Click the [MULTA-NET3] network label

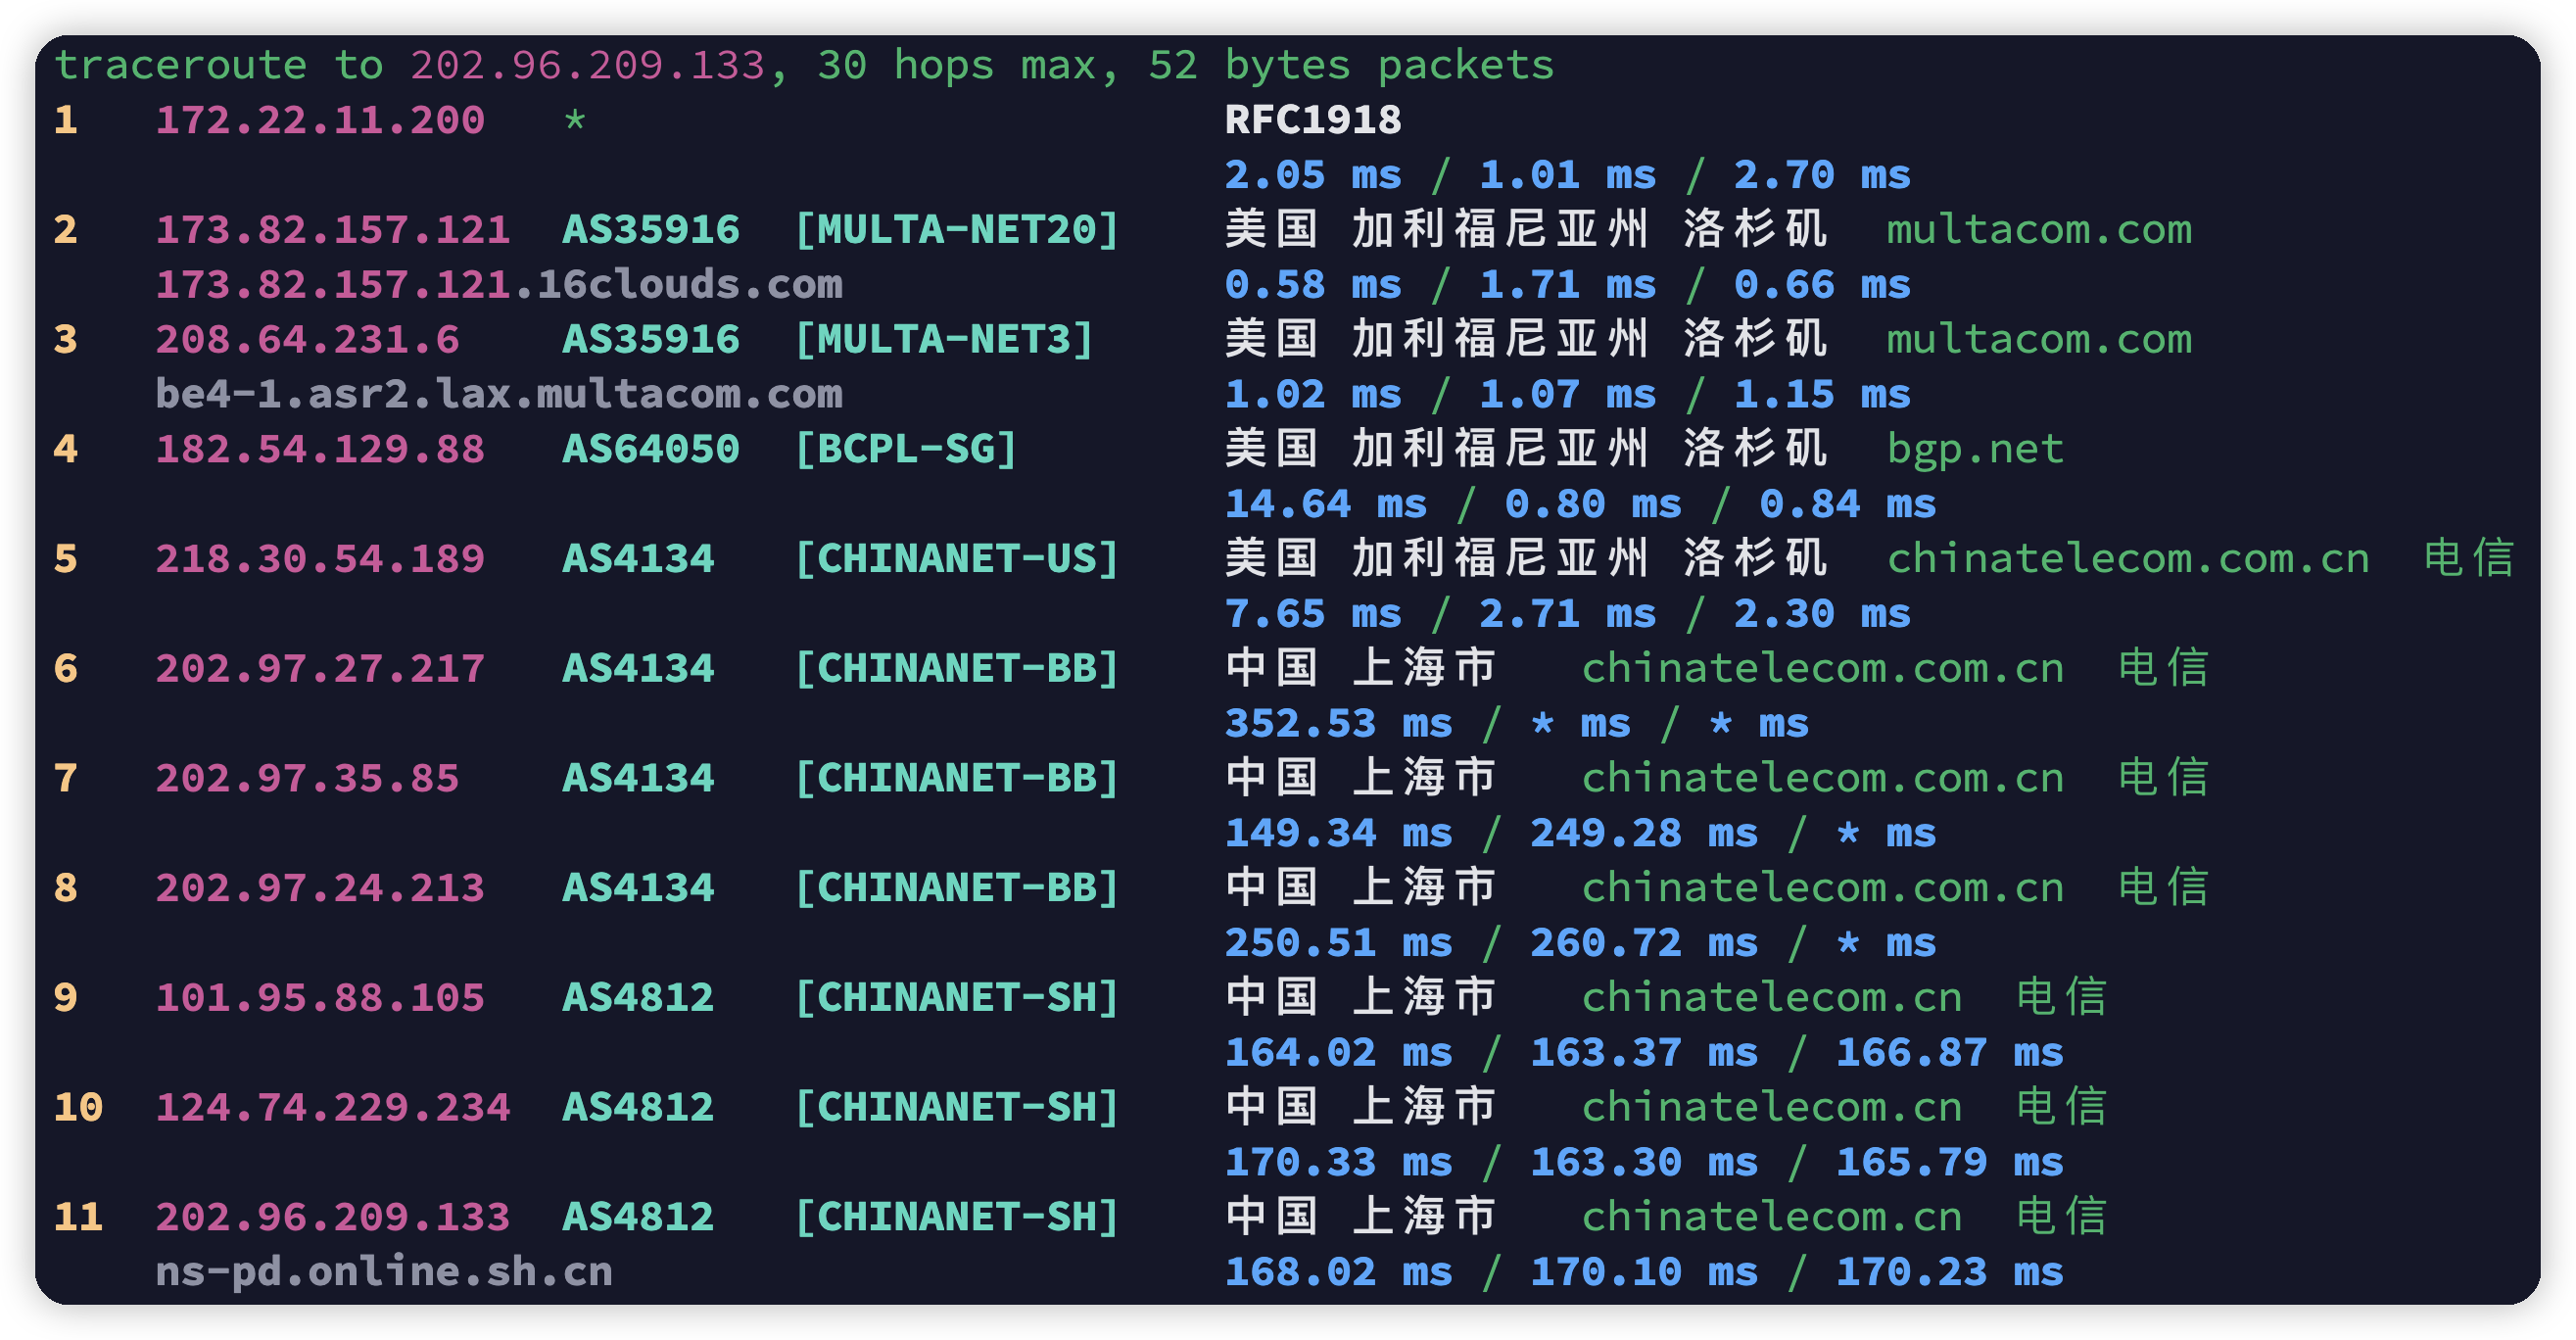click(943, 340)
